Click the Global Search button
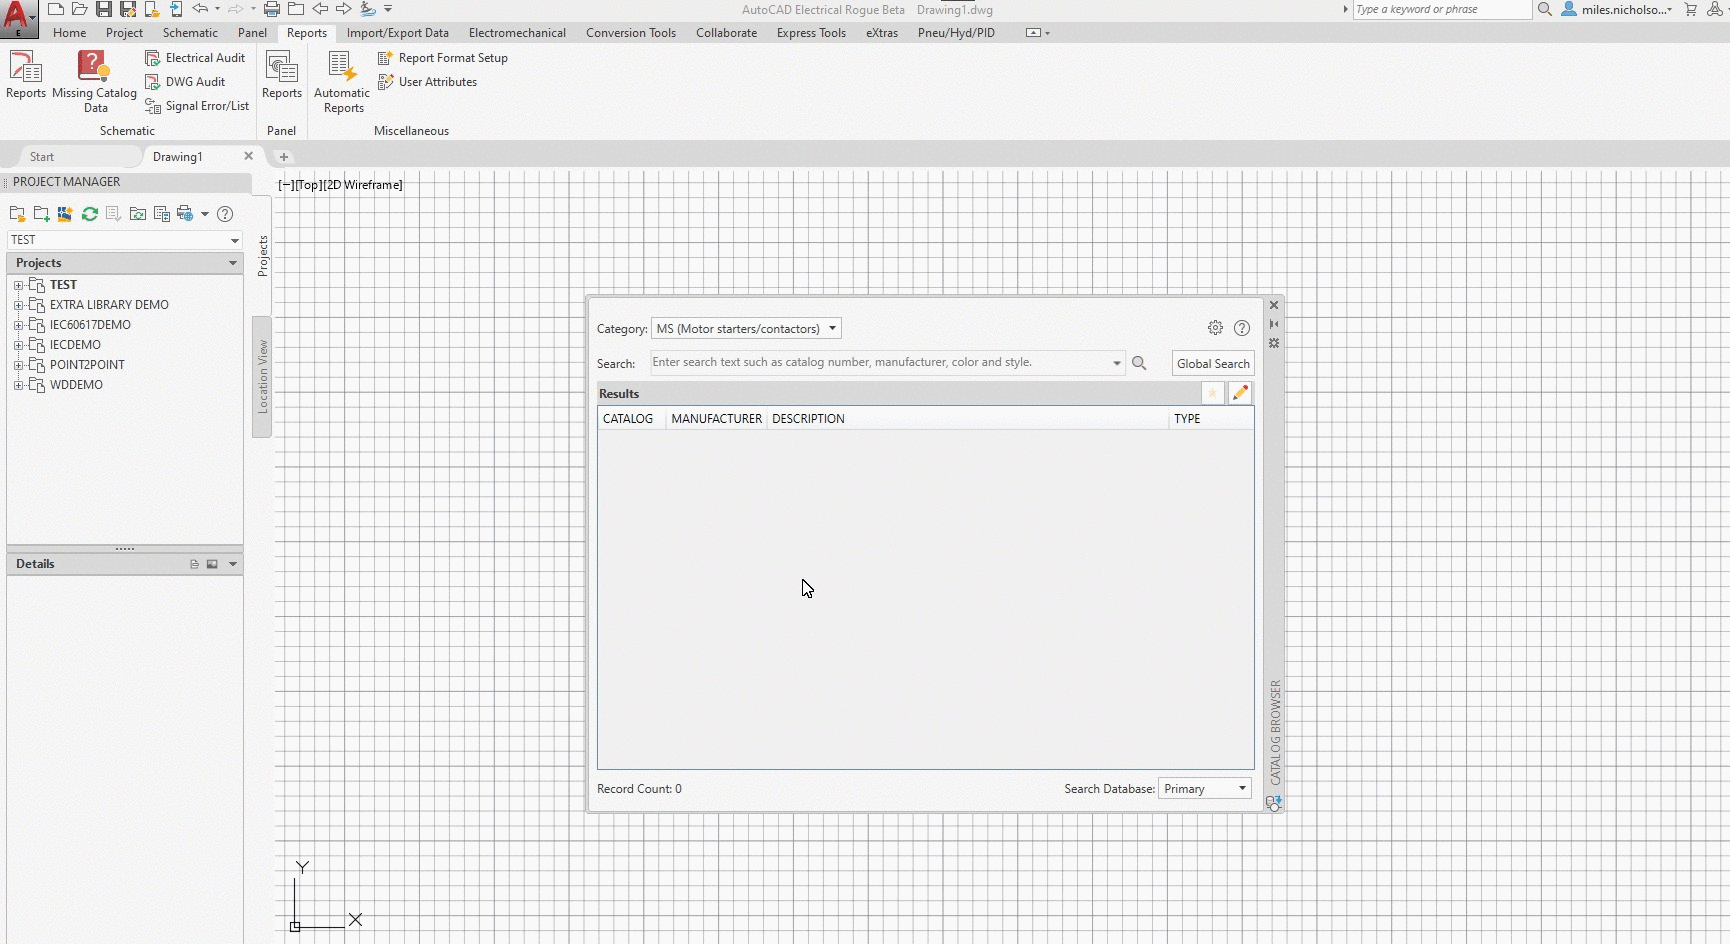 pyautogui.click(x=1213, y=364)
